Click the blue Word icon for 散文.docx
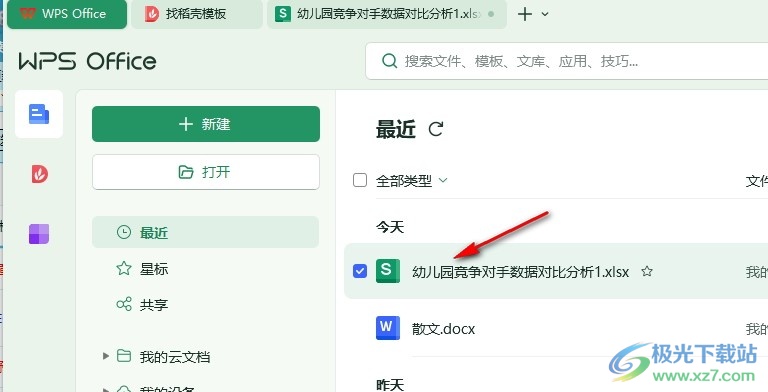The height and width of the screenshot is (392, 768). (387, 328)
